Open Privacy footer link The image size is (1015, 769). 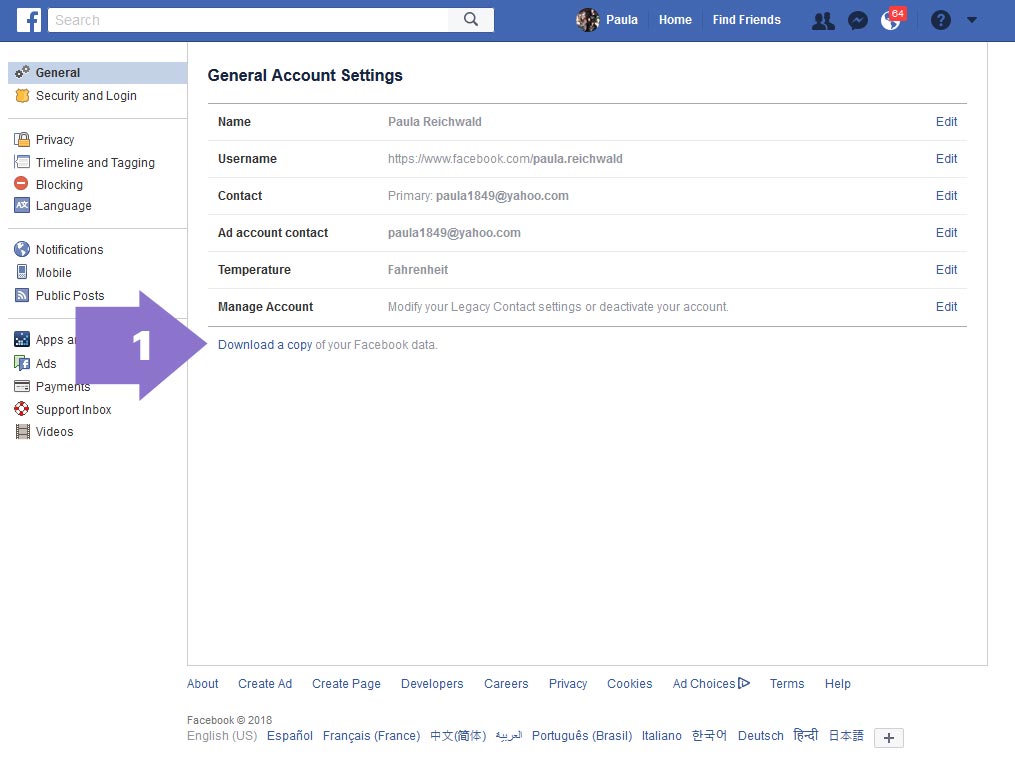[568, 684]
